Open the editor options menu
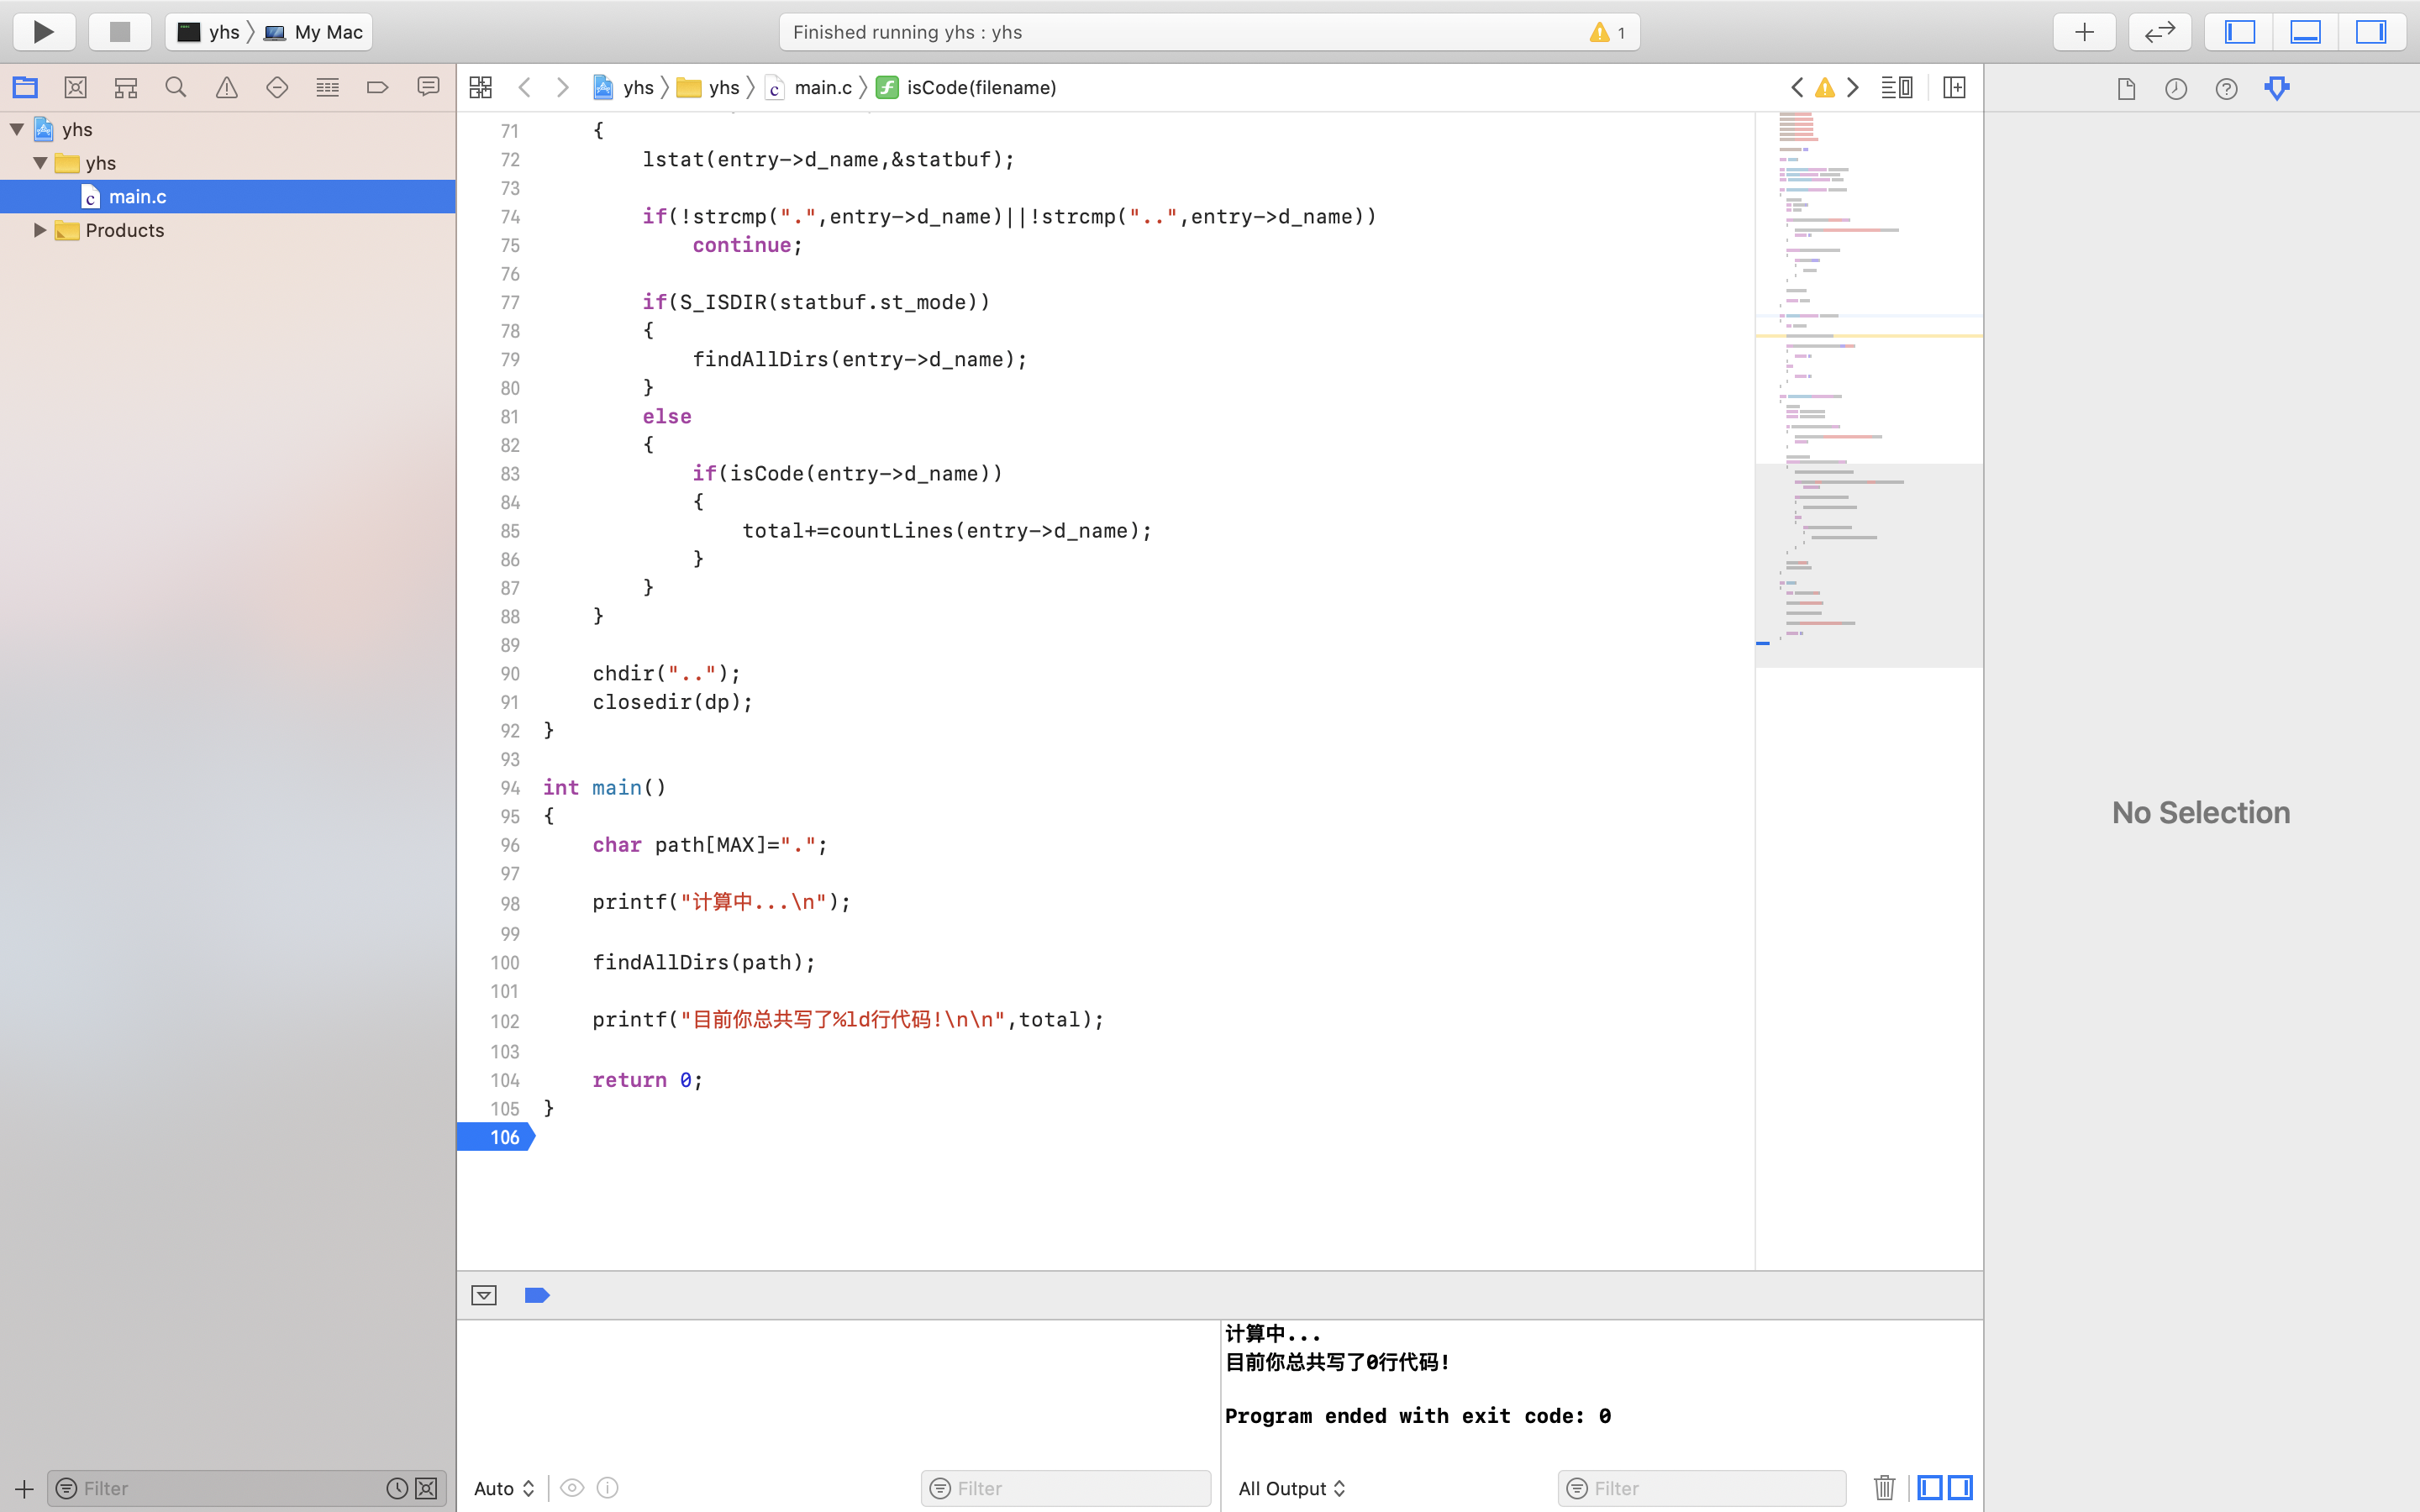2420x1512 pixels. click(1897, 88)
